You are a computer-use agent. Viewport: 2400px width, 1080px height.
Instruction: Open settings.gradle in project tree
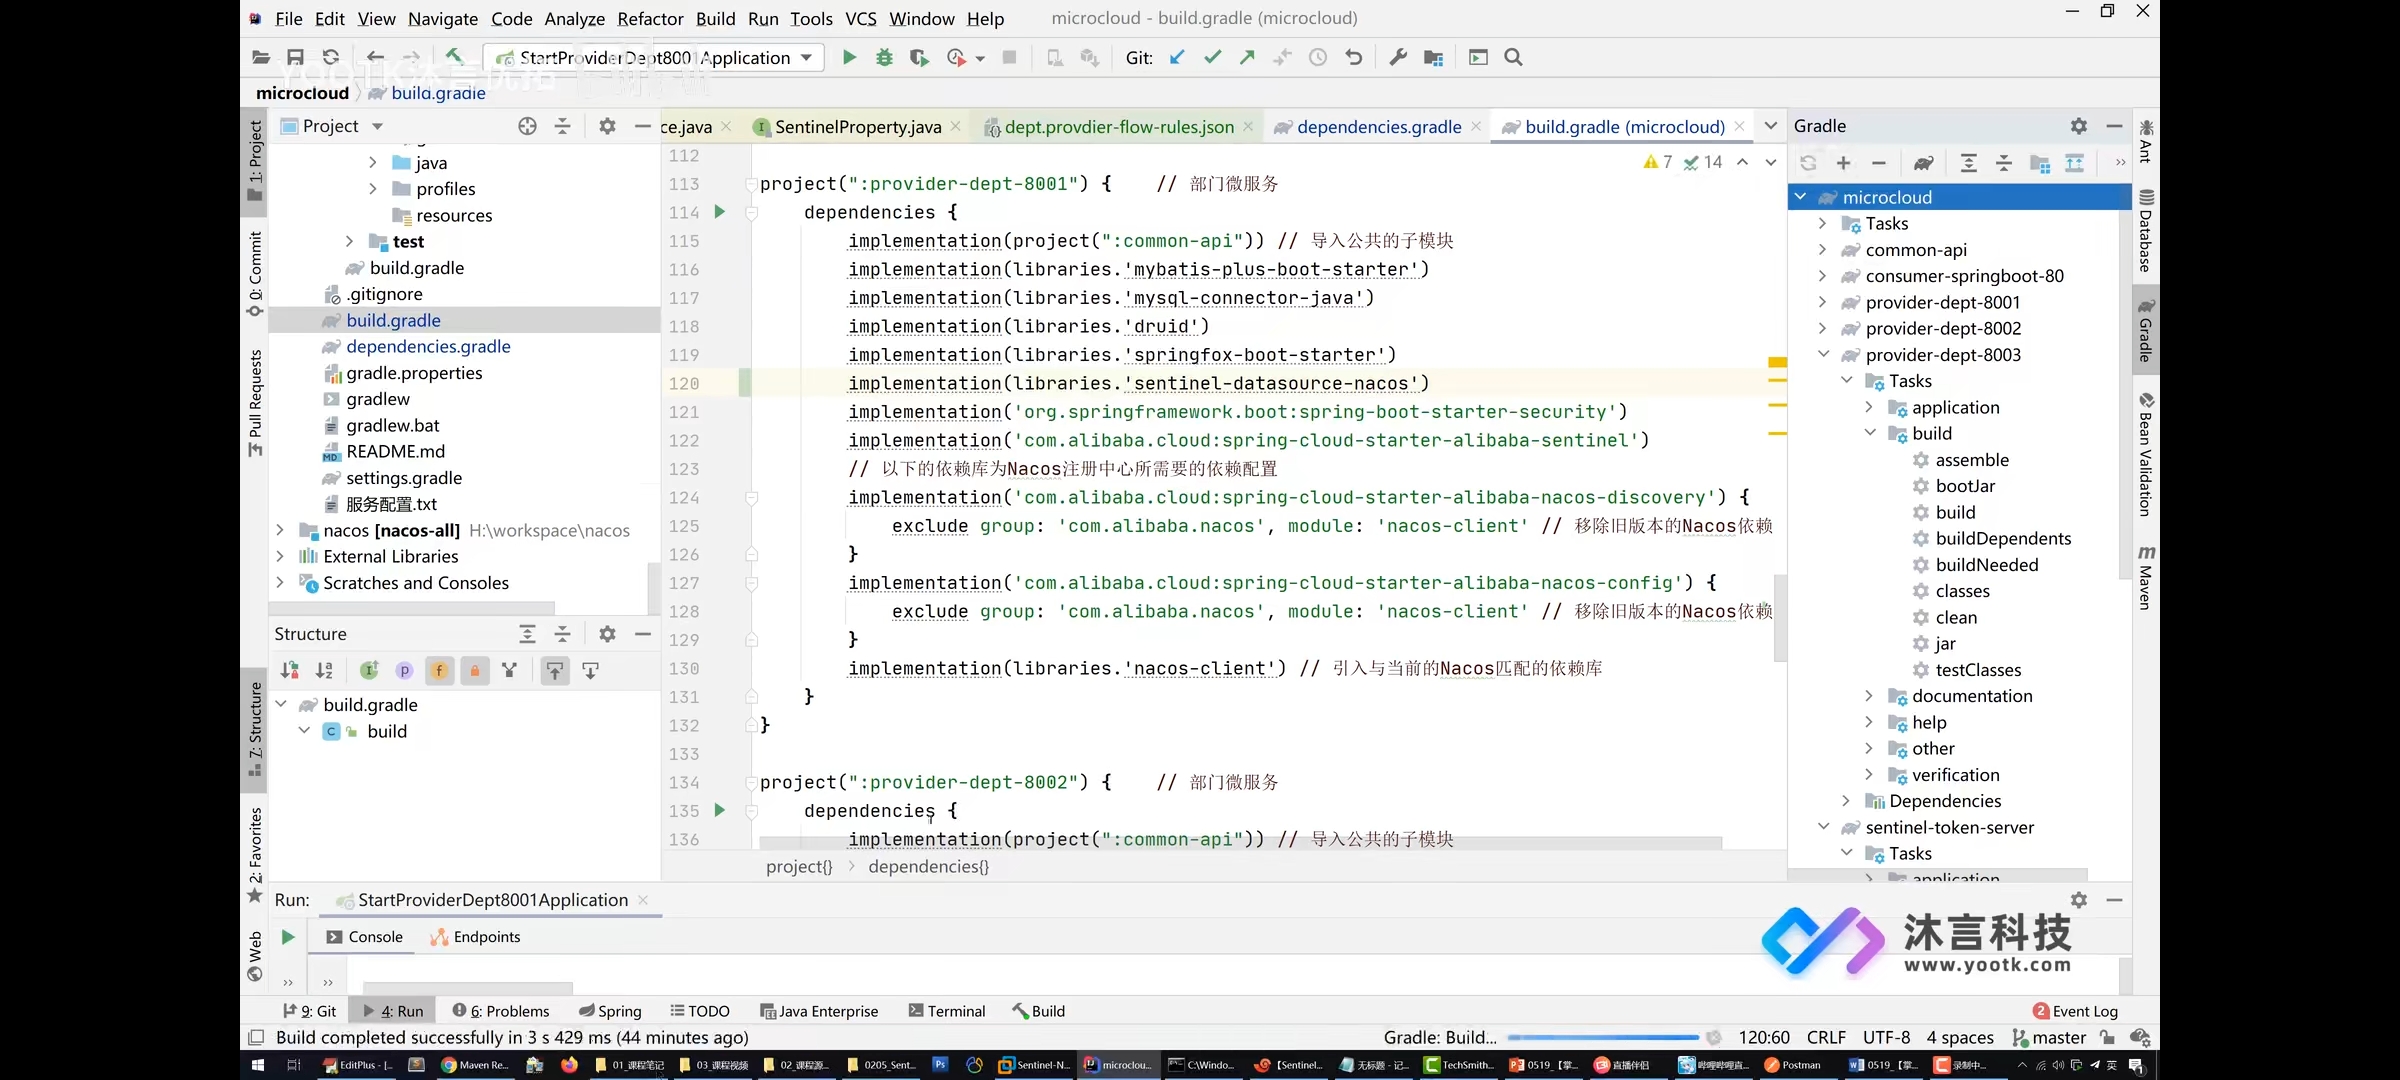pos(404,478)
